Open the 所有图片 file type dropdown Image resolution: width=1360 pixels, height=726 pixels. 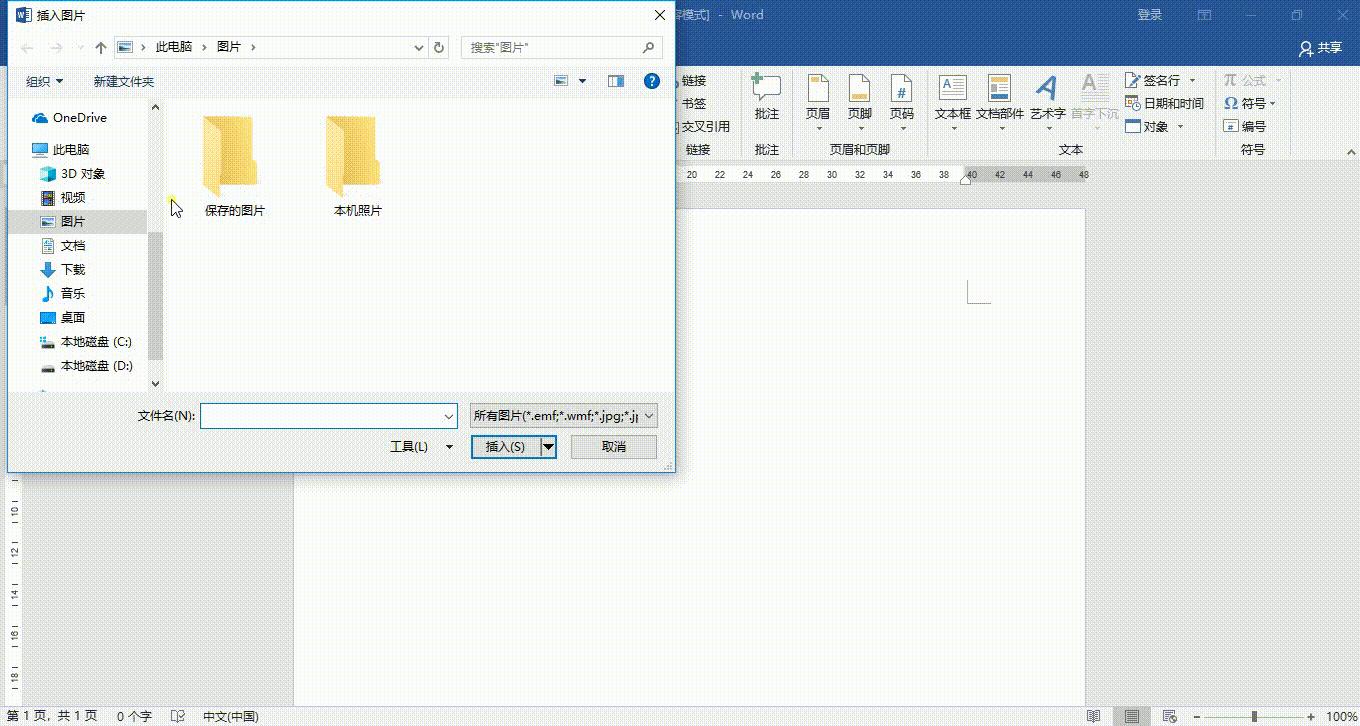[647, 416]
